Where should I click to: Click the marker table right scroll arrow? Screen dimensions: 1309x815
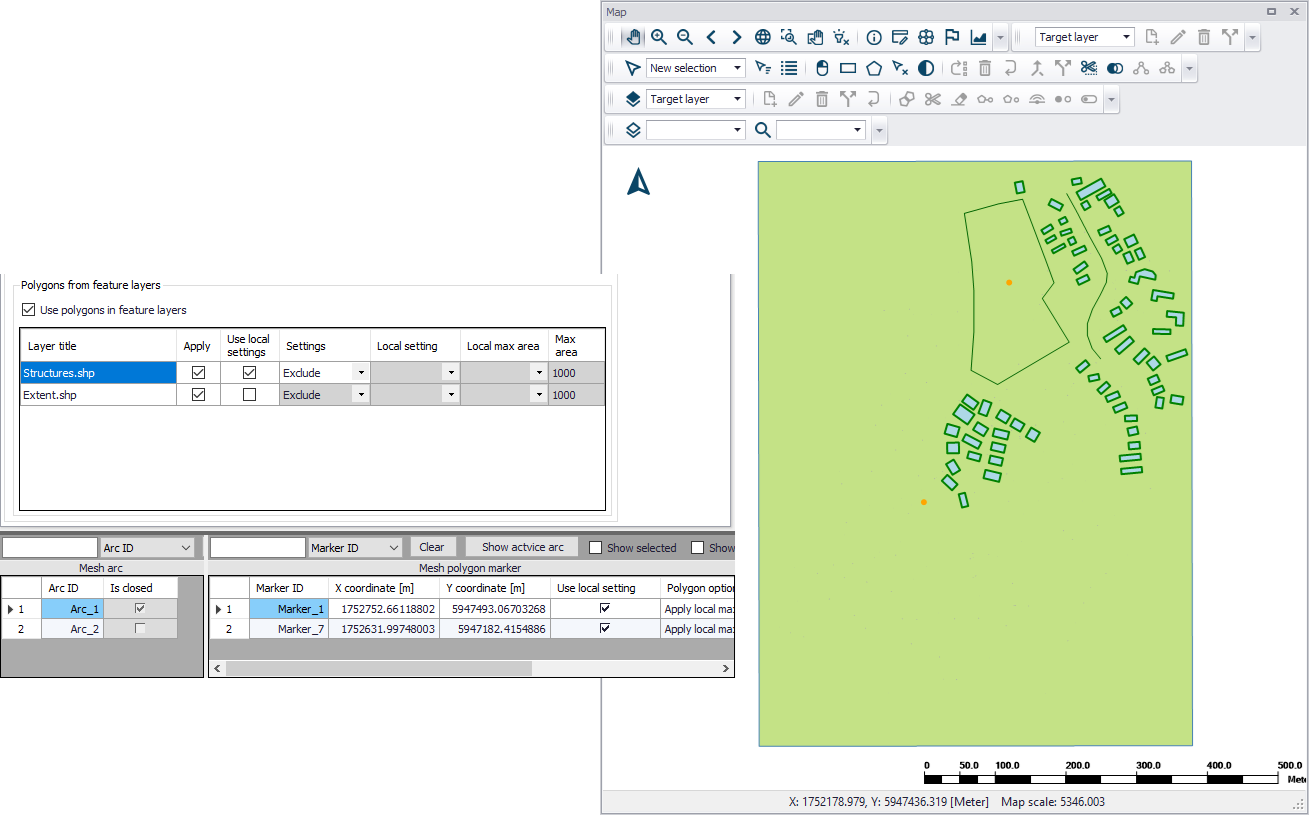pyautogui.click(x=726, y=668)
